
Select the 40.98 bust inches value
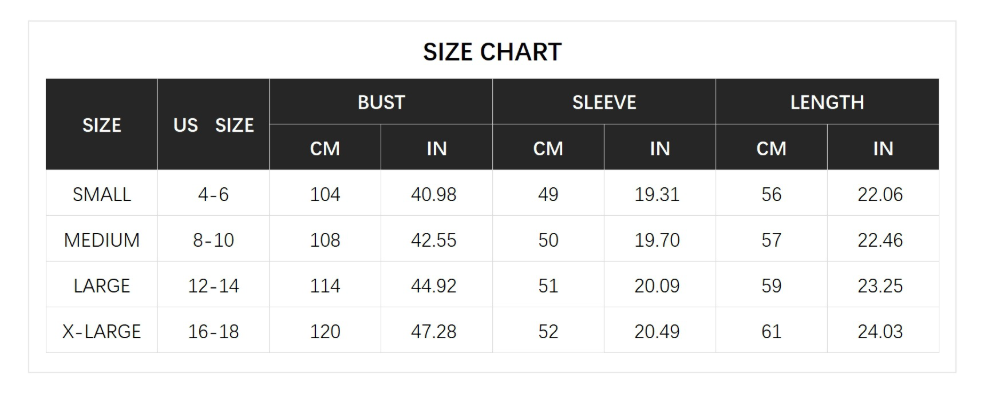(x=434, y=194)
